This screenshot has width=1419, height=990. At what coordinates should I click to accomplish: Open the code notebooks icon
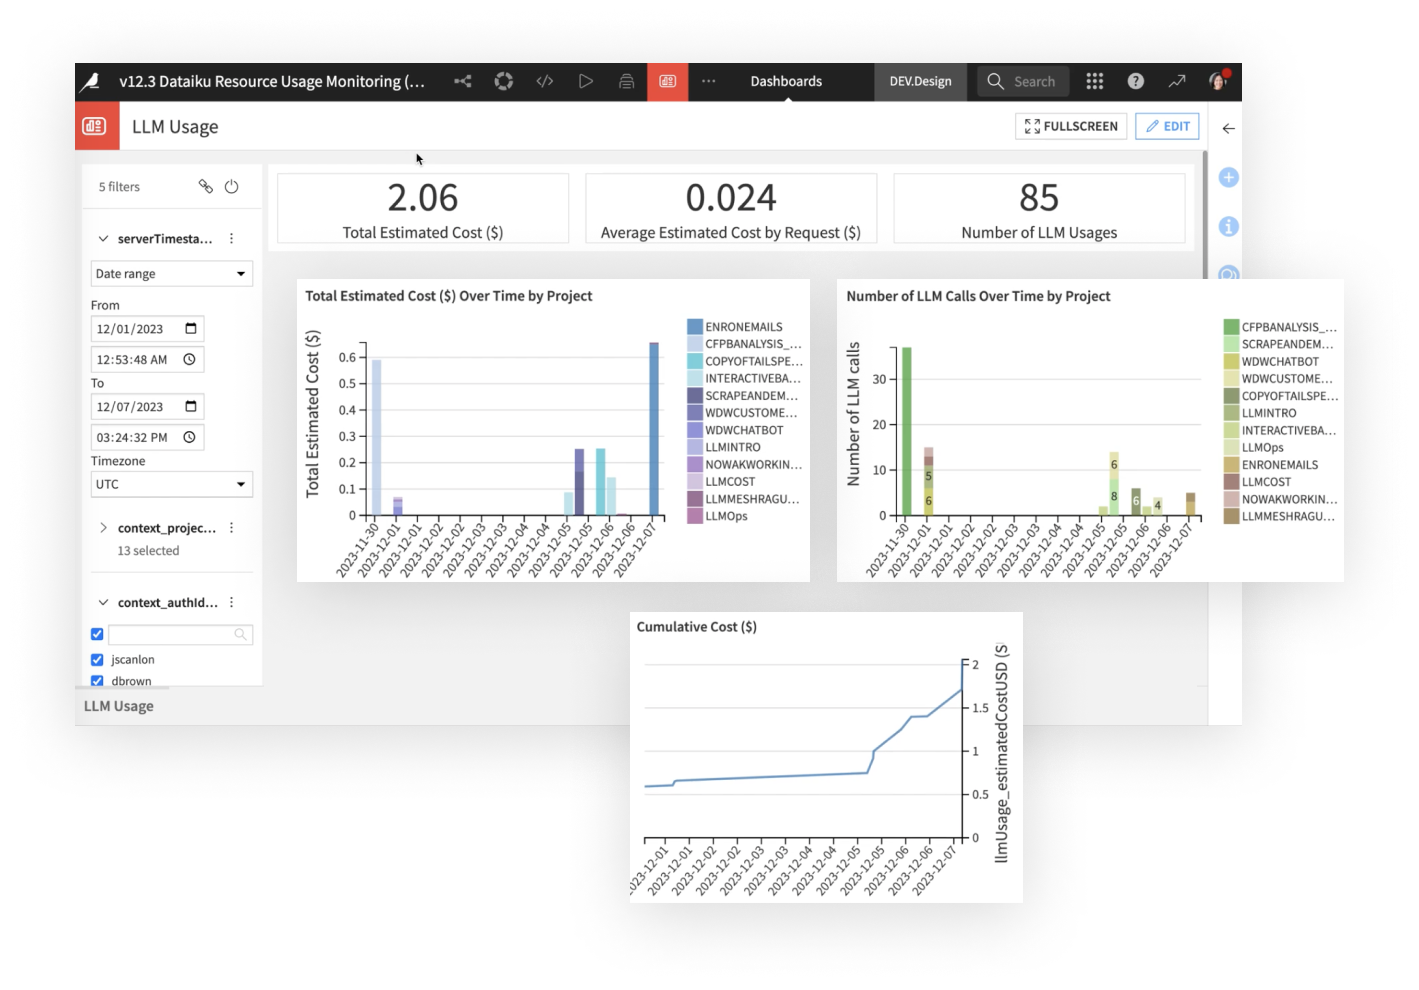[x=545, y=81]
